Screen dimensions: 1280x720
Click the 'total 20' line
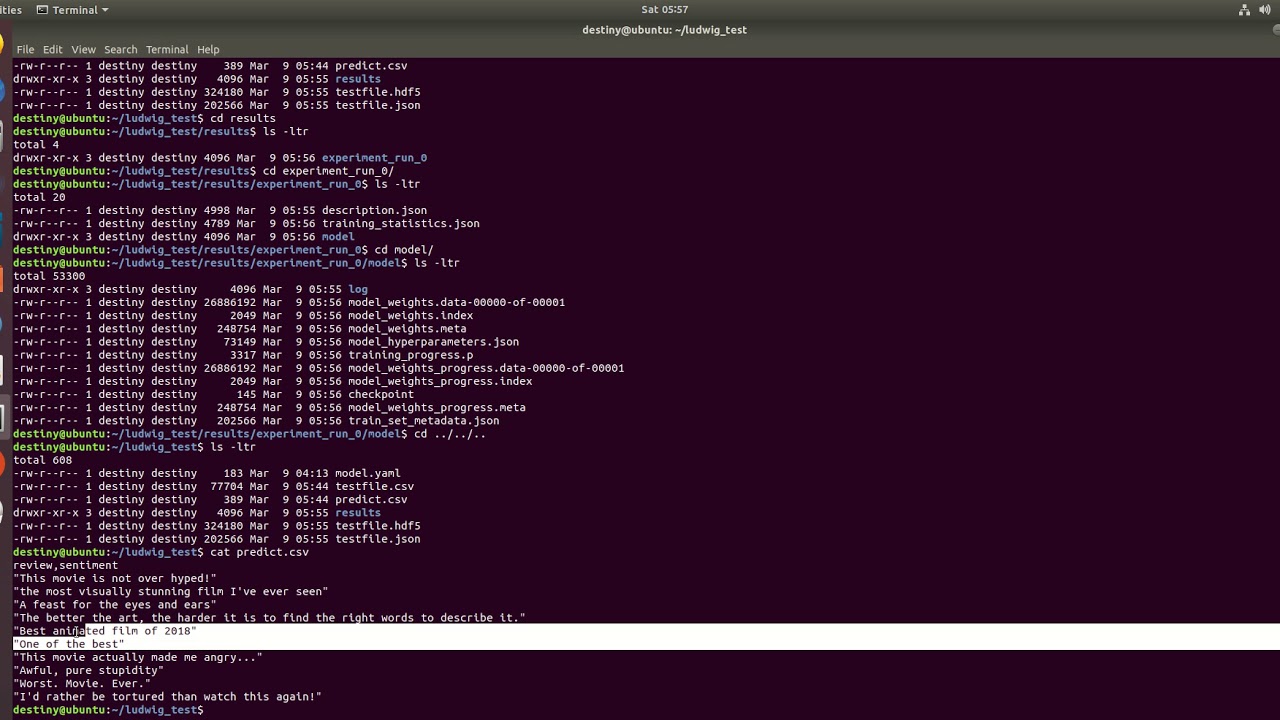pyautogui.click(x=39, y=197)
